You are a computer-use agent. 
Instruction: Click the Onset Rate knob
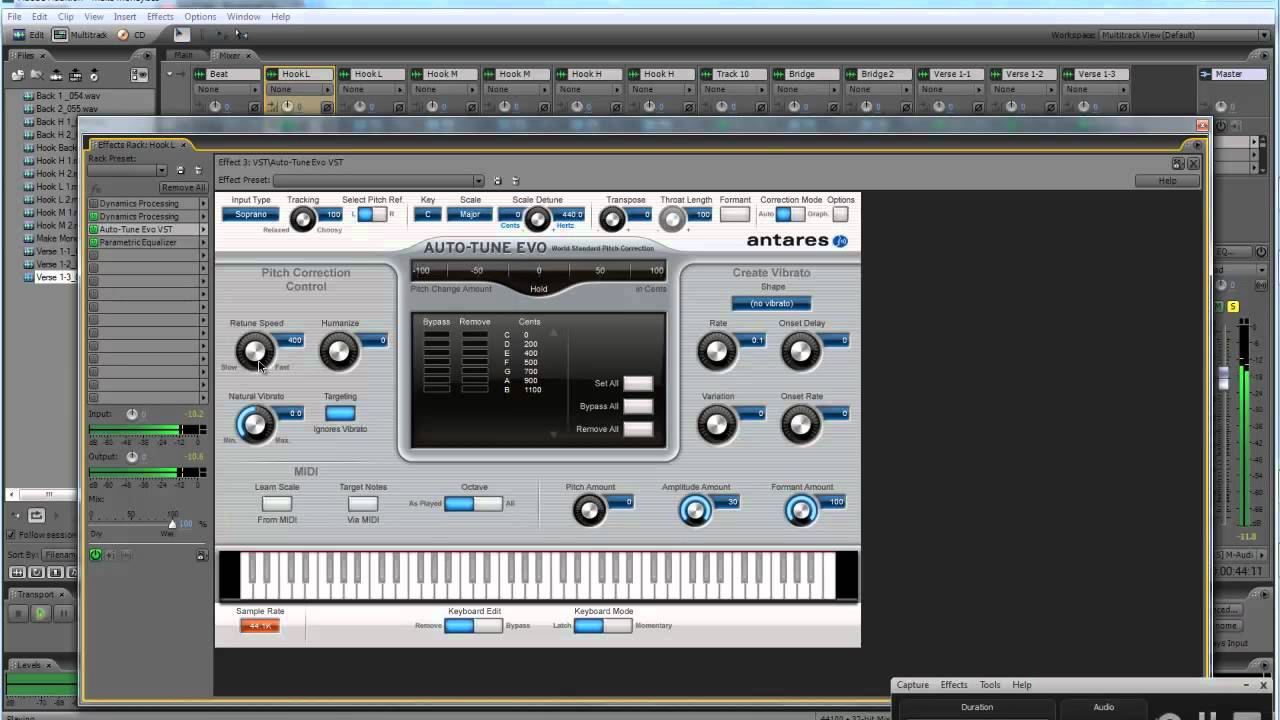800,424
